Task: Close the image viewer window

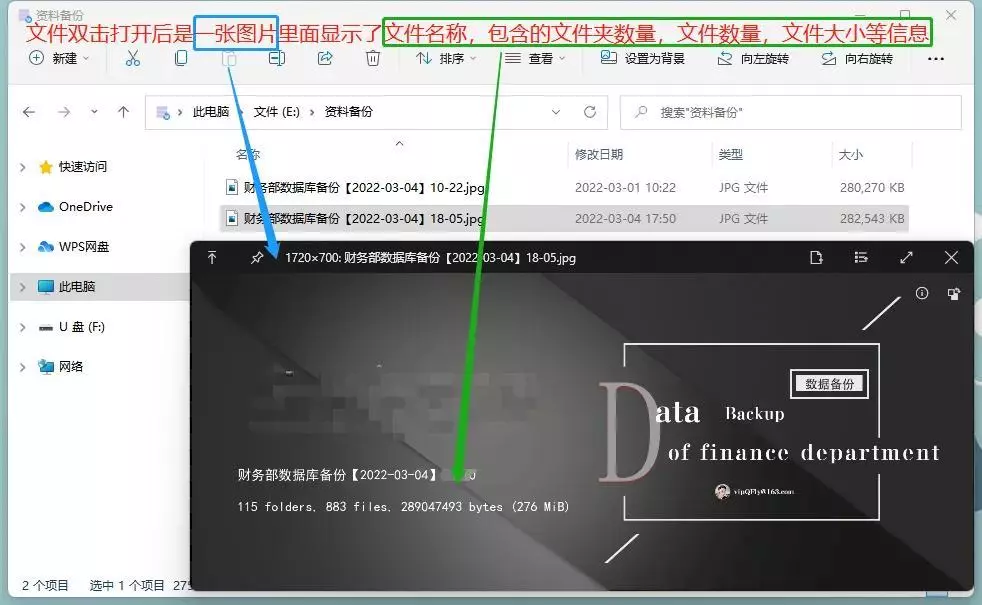Action: point(951,257)
